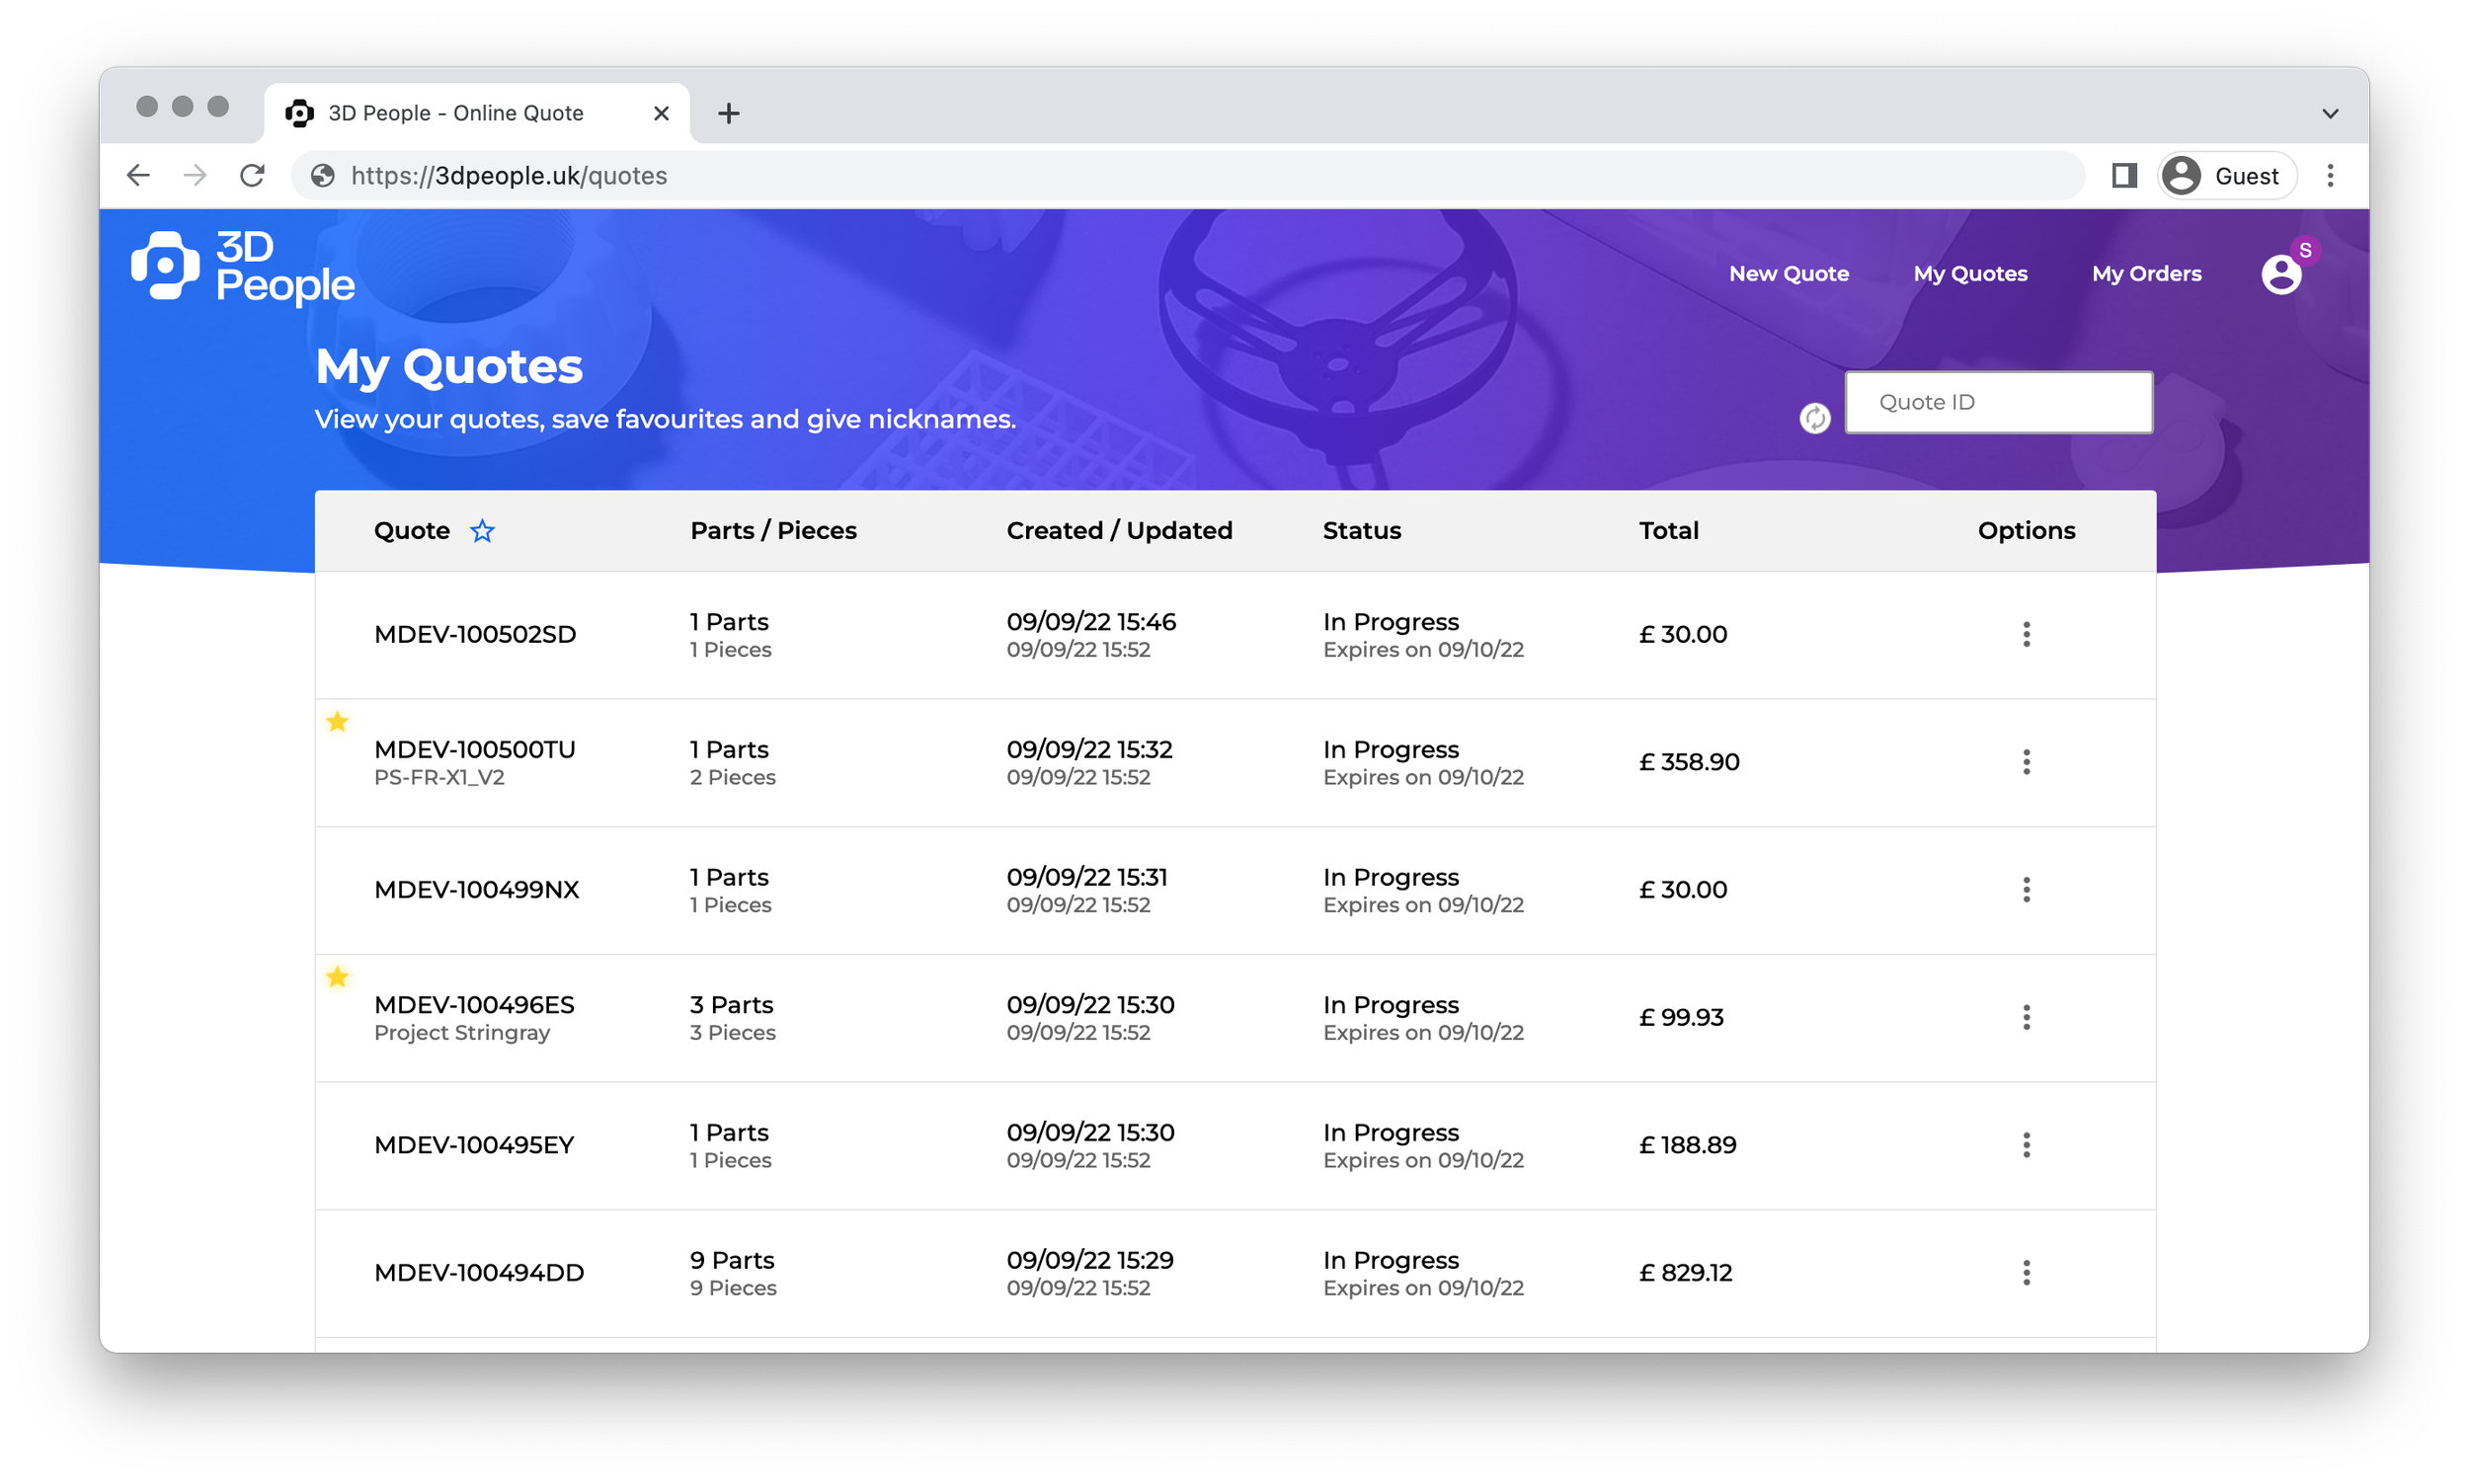Open the new tab button

[x=729, y=112]
